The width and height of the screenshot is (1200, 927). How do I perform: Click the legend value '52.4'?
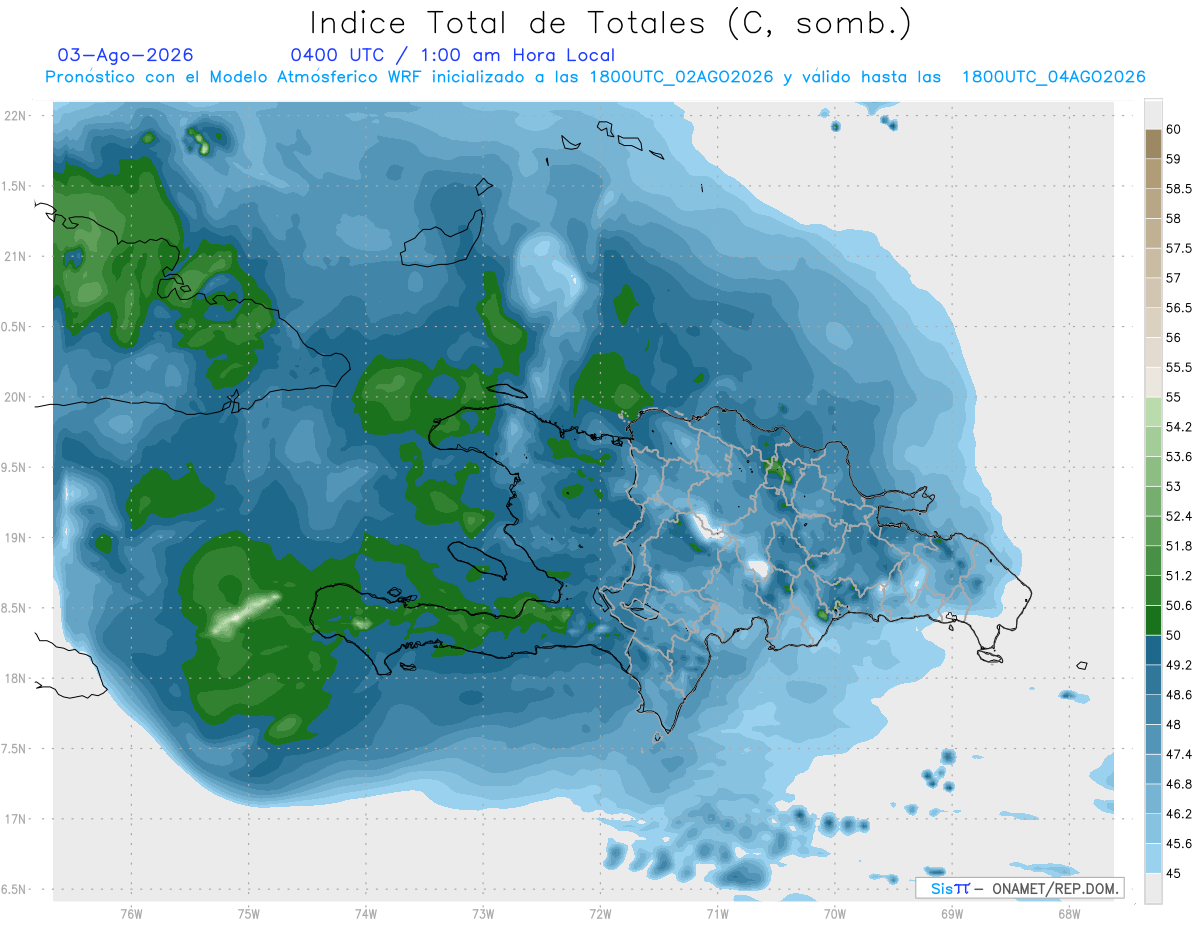point(1180,516)
